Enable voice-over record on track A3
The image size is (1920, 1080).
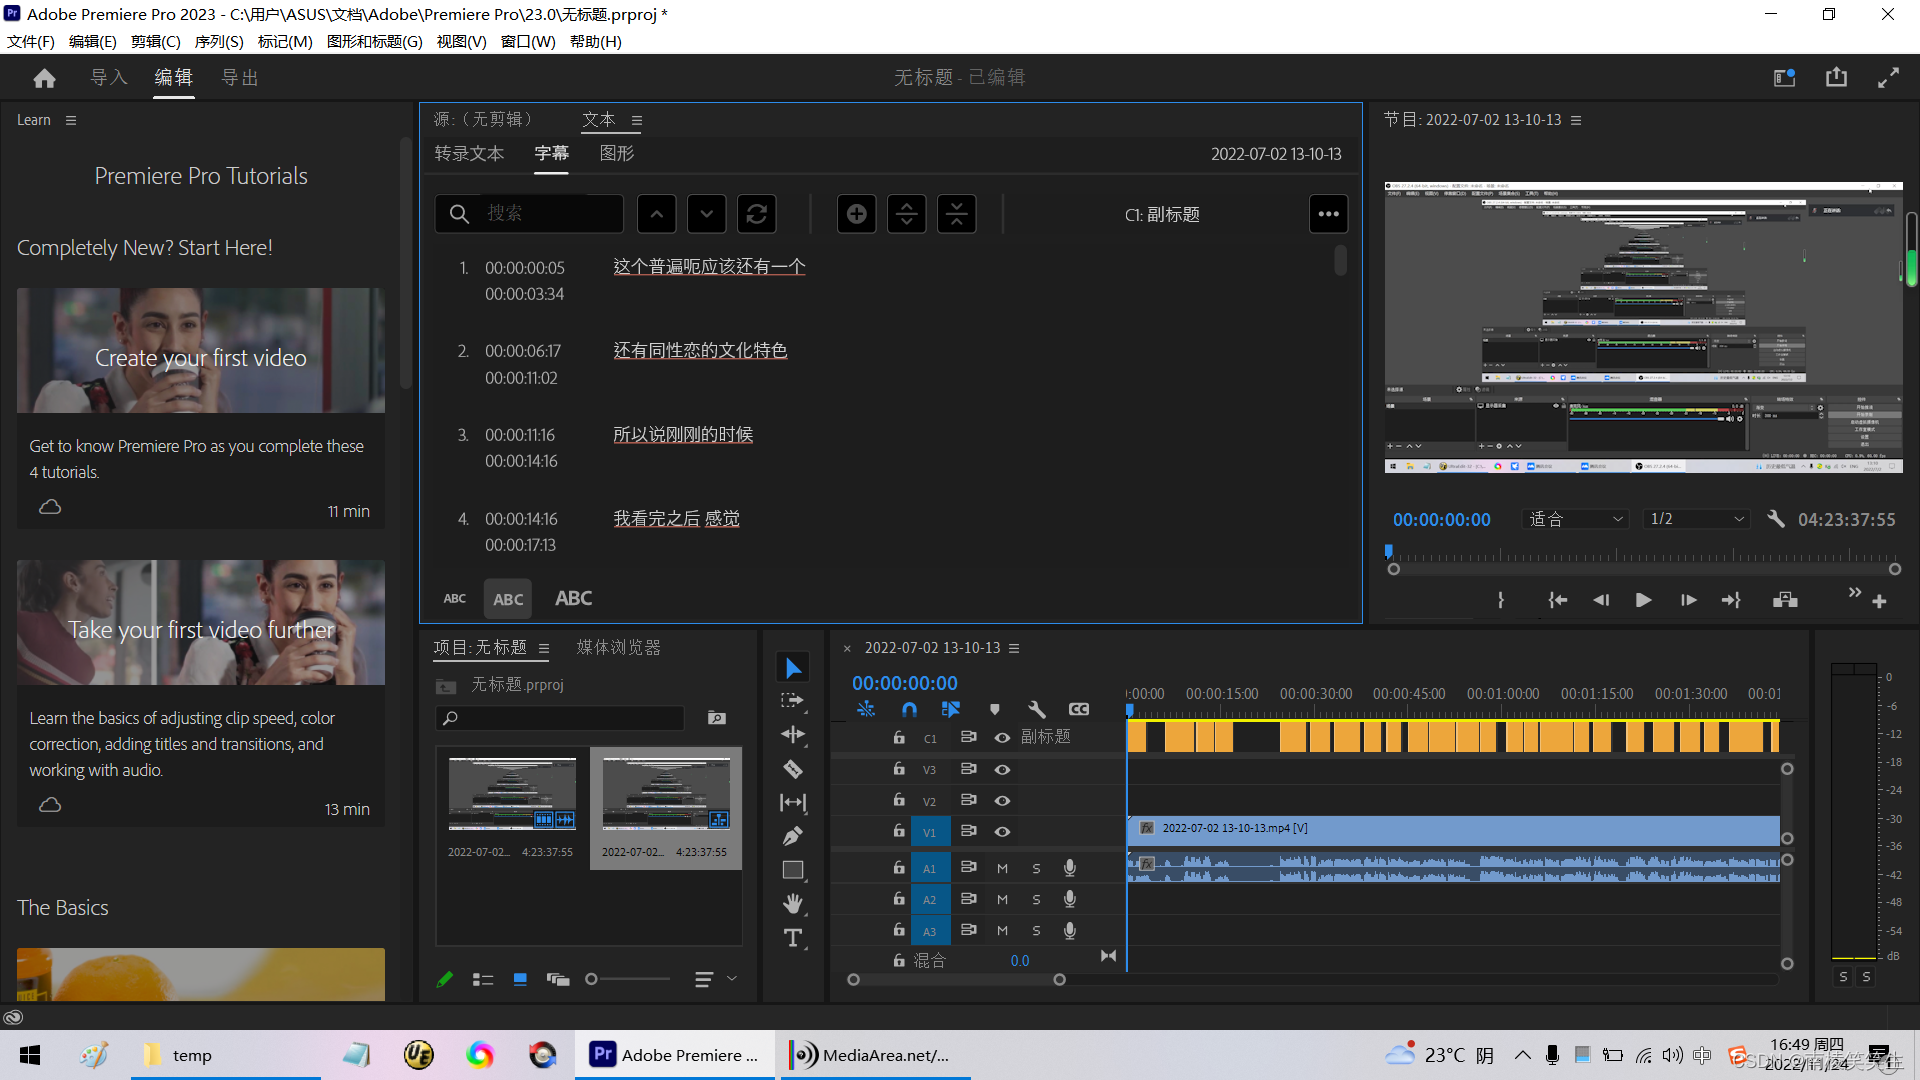click(1070, 931)
